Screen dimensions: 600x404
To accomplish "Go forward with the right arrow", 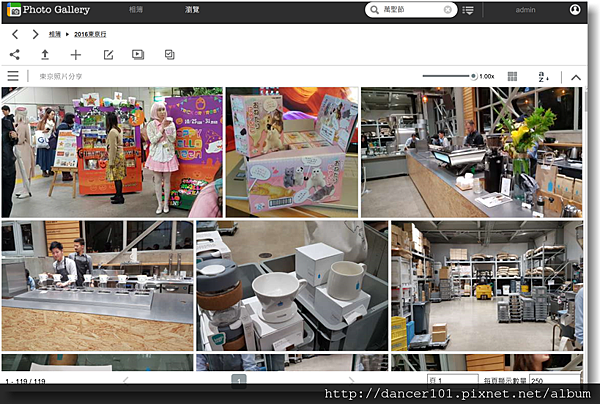I will pyautogui.click(x=35, y=34).
